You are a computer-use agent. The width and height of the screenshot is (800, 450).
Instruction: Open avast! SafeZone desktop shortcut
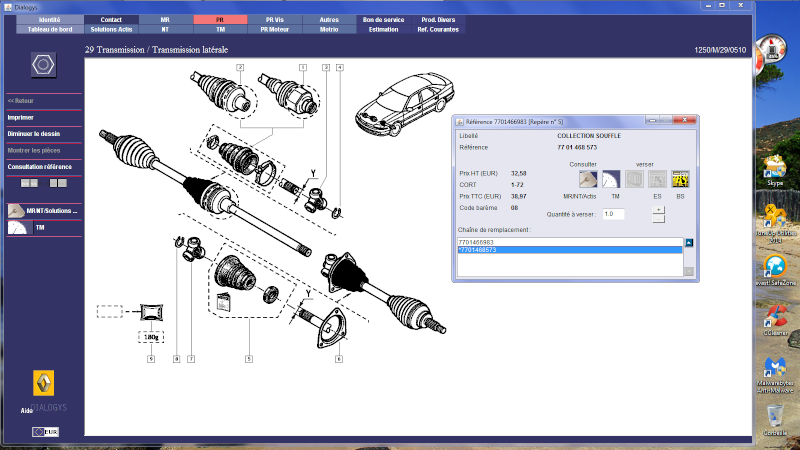tap(776, 270)
